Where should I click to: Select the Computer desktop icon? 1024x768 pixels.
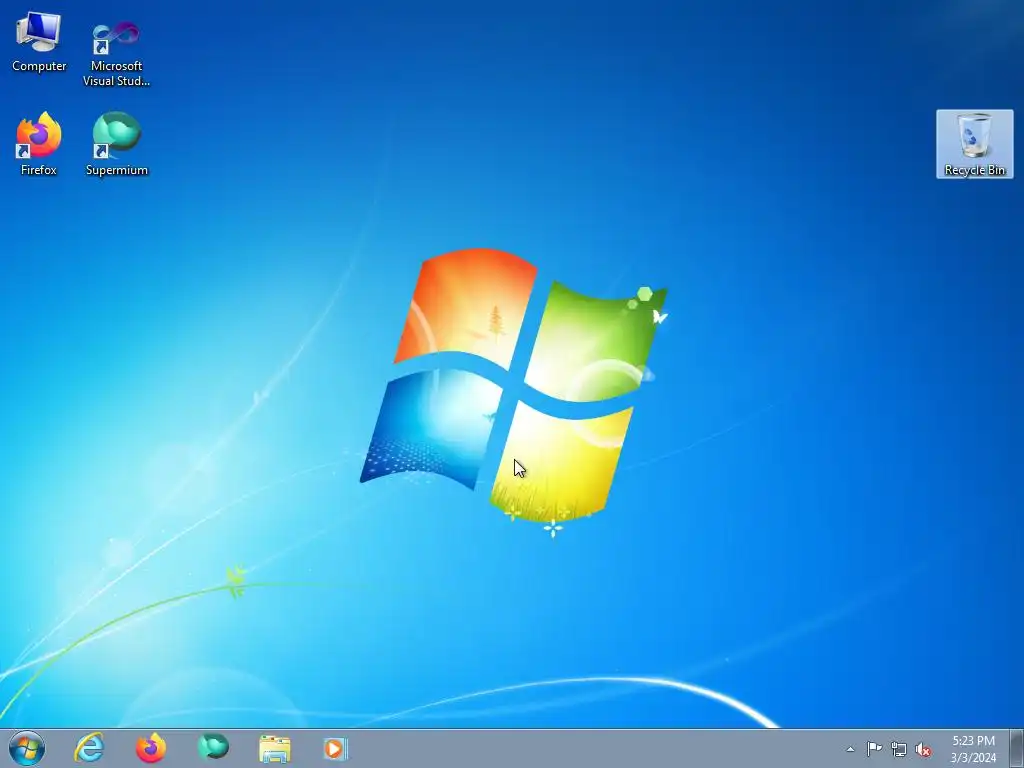[39, 42]
